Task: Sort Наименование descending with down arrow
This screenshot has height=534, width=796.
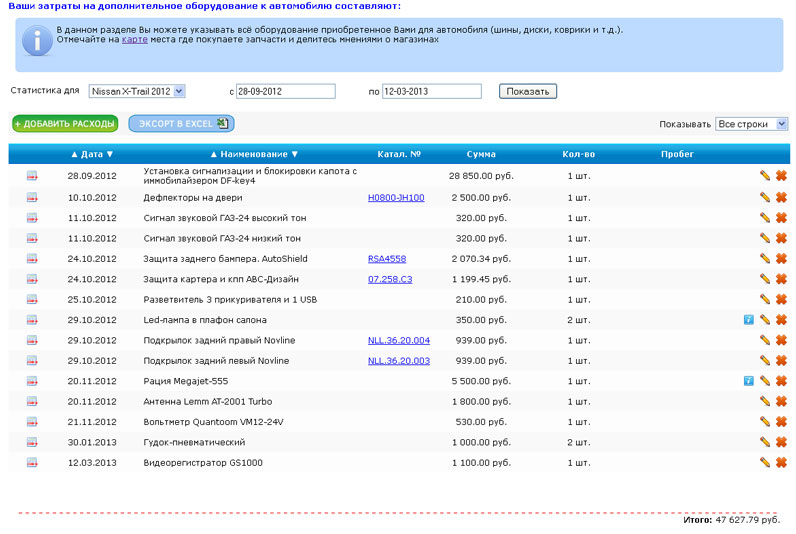Action: 295,154
